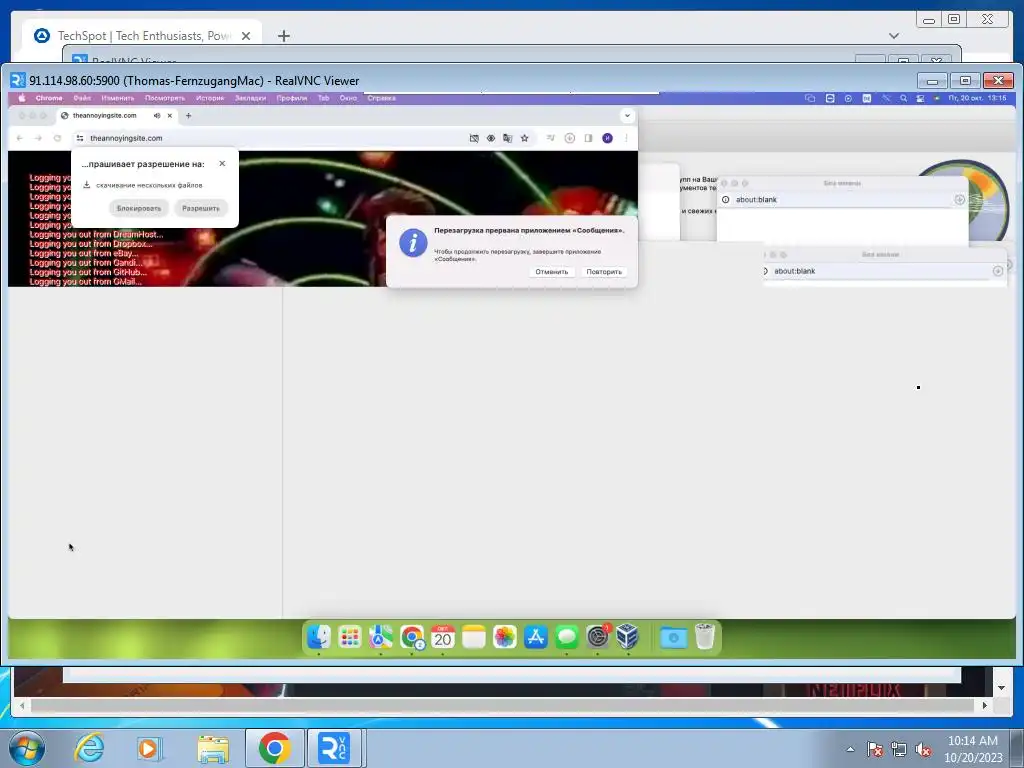The height and width of the screenshot is (768, 1024).
Task: Click the blocked camera icon in address bar
Action: click(474, 138)
